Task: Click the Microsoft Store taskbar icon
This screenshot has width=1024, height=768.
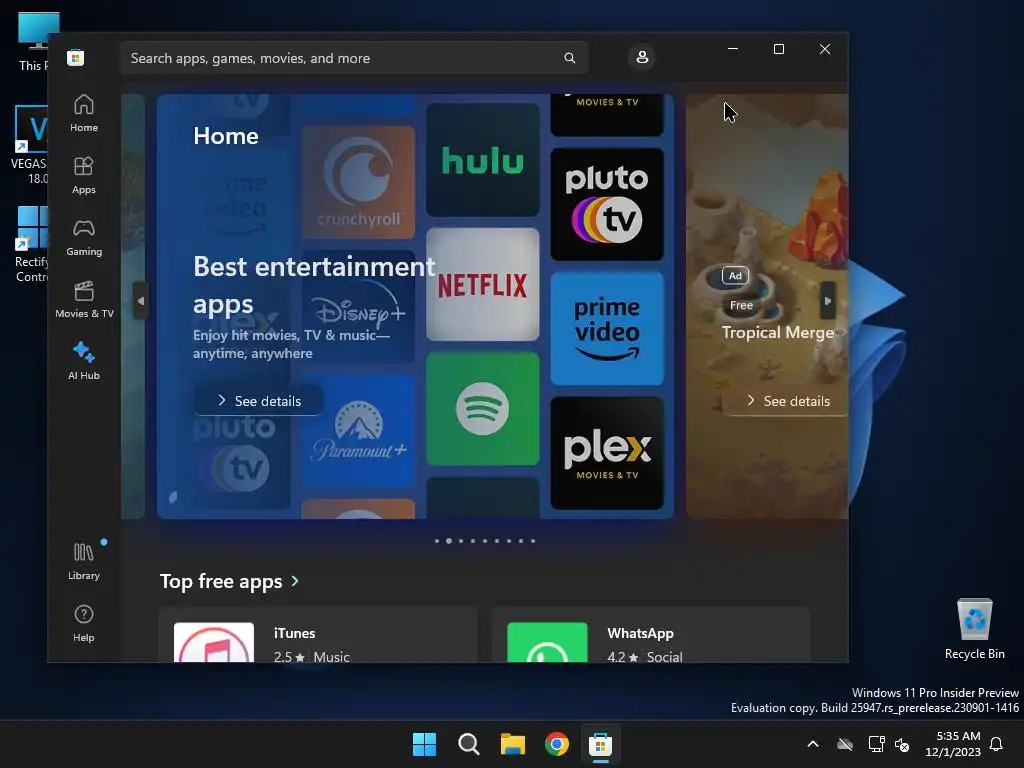Action: (x=600, y=744)
